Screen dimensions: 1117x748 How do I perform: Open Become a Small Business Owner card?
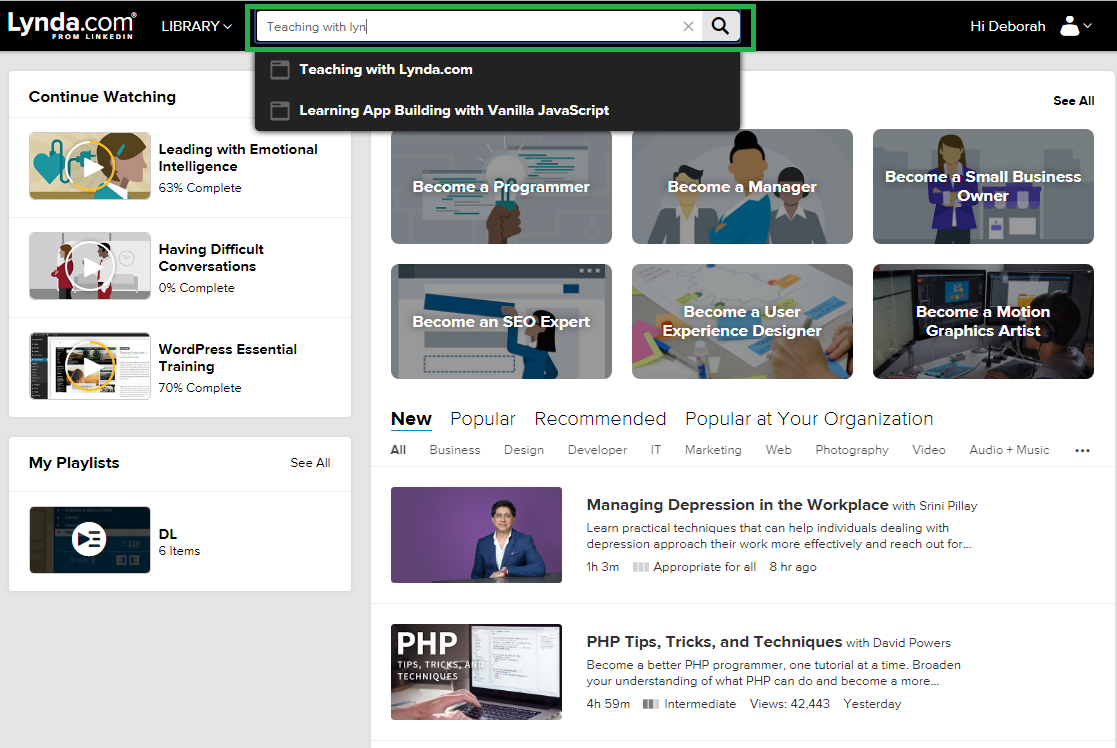[x=983, y=187]
